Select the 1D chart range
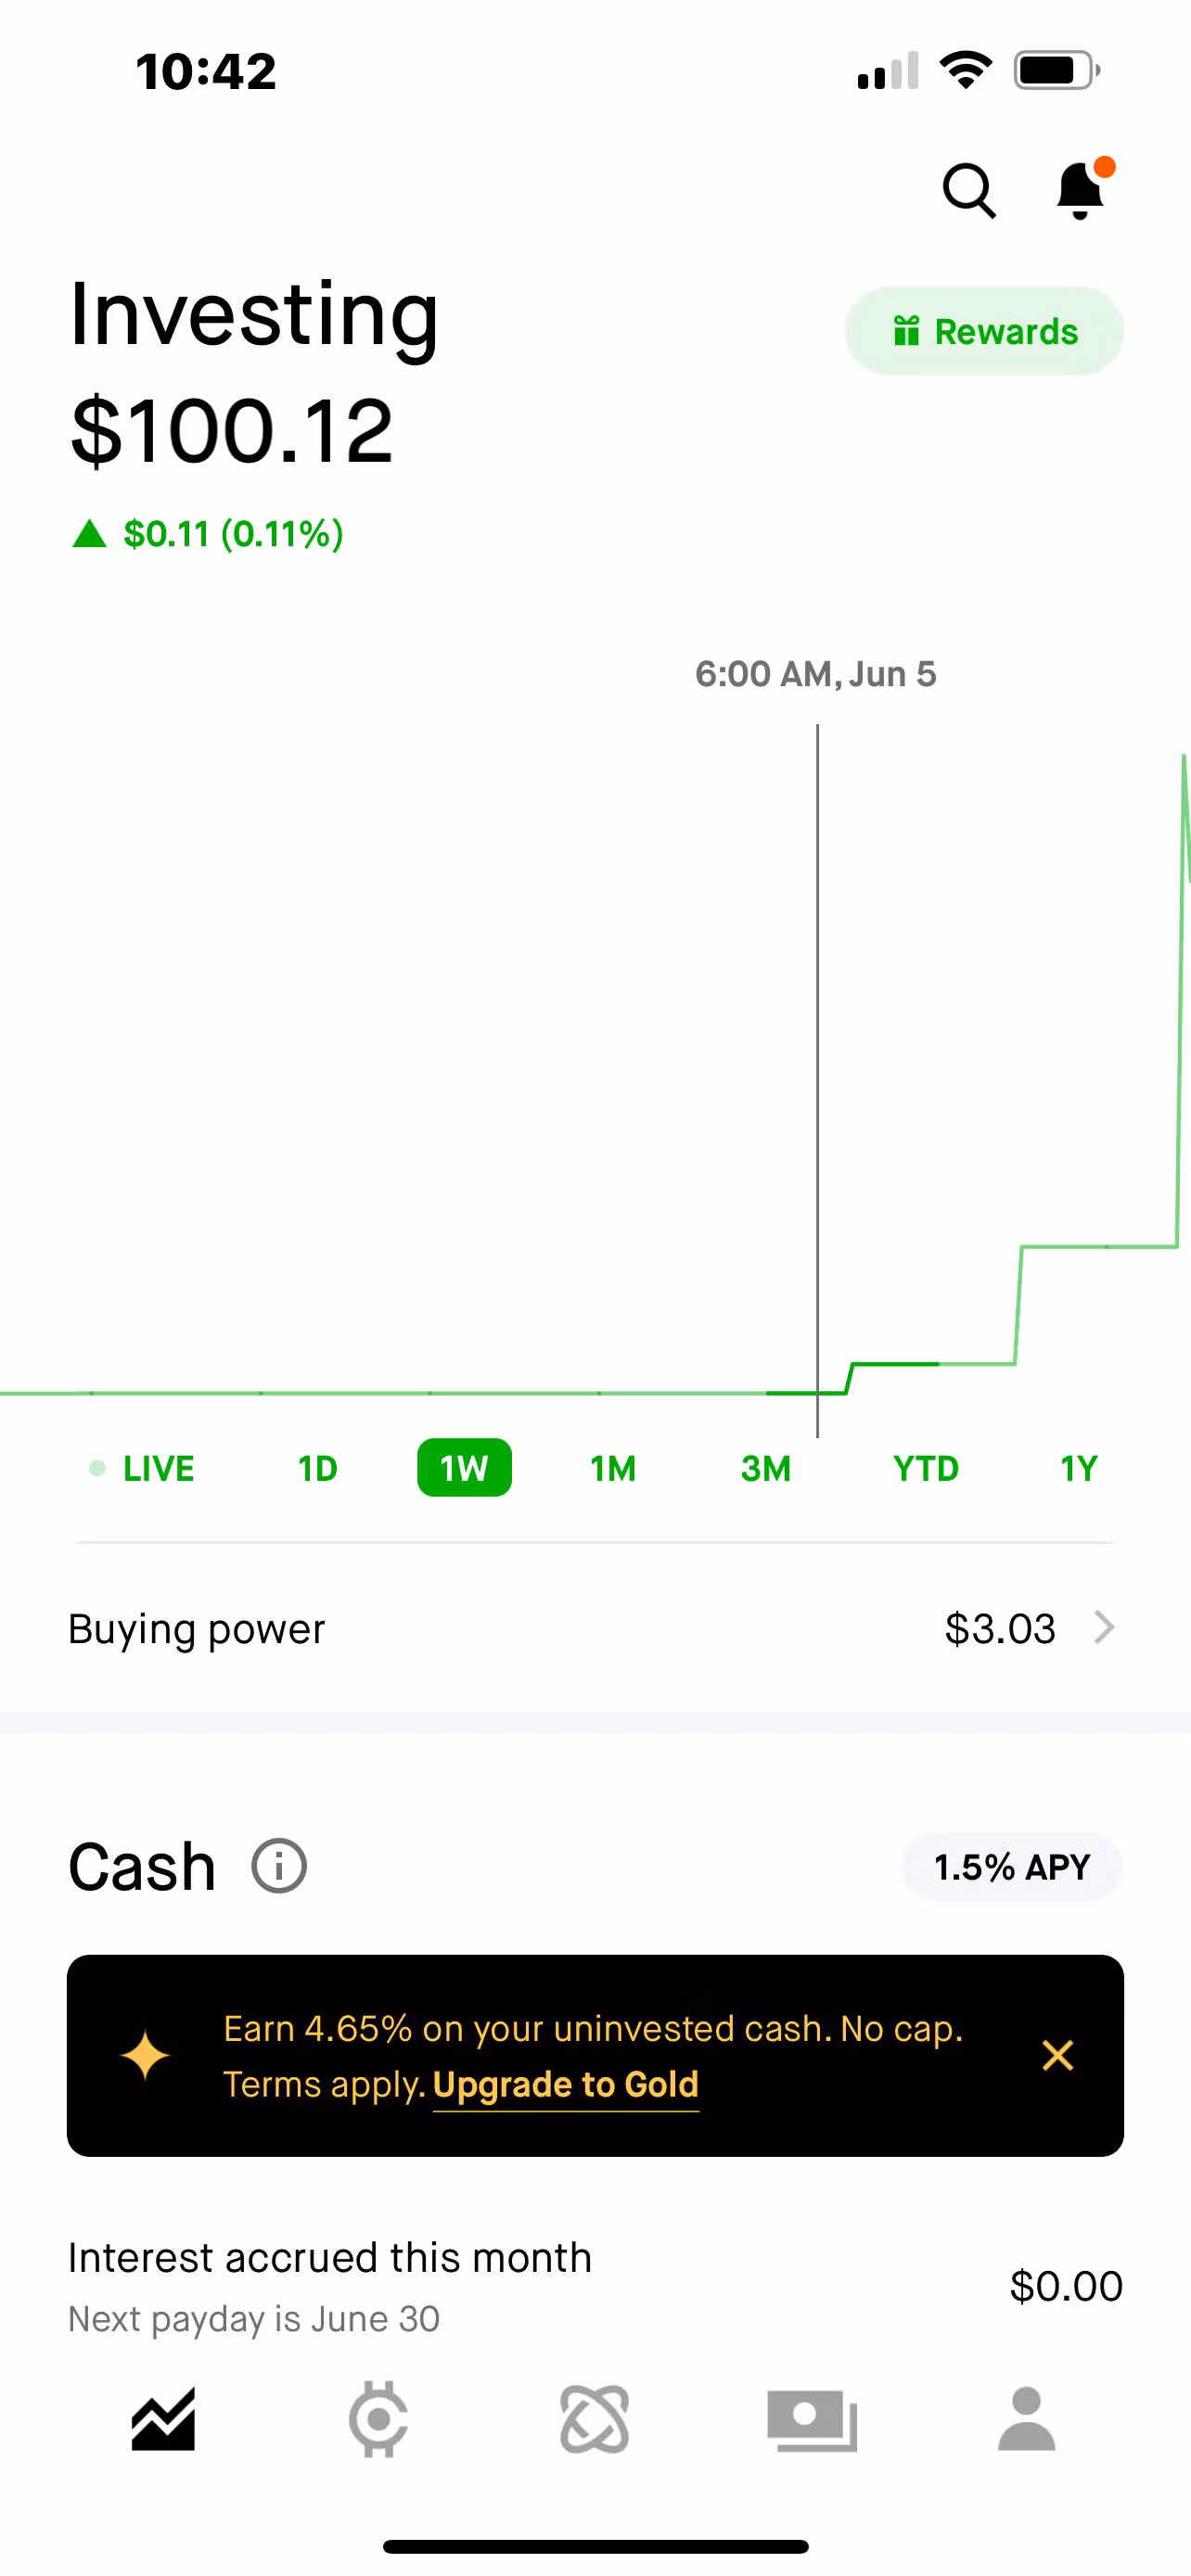The width and height of the screenshot is (1191, 2576). (x=317, y=1468)
